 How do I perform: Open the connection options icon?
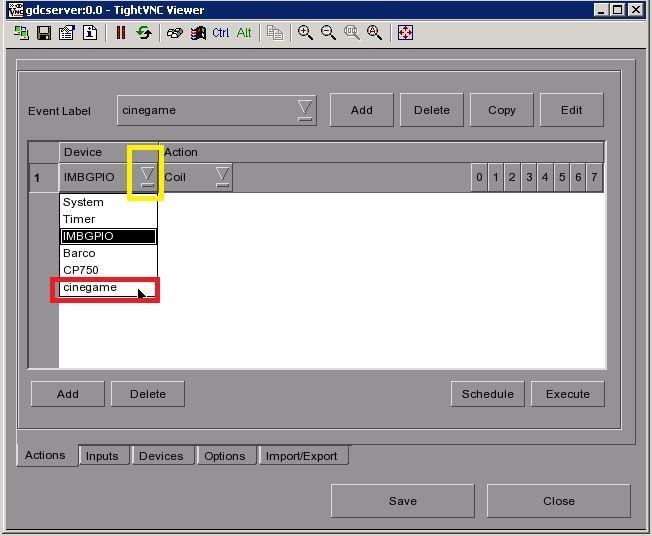67,33
